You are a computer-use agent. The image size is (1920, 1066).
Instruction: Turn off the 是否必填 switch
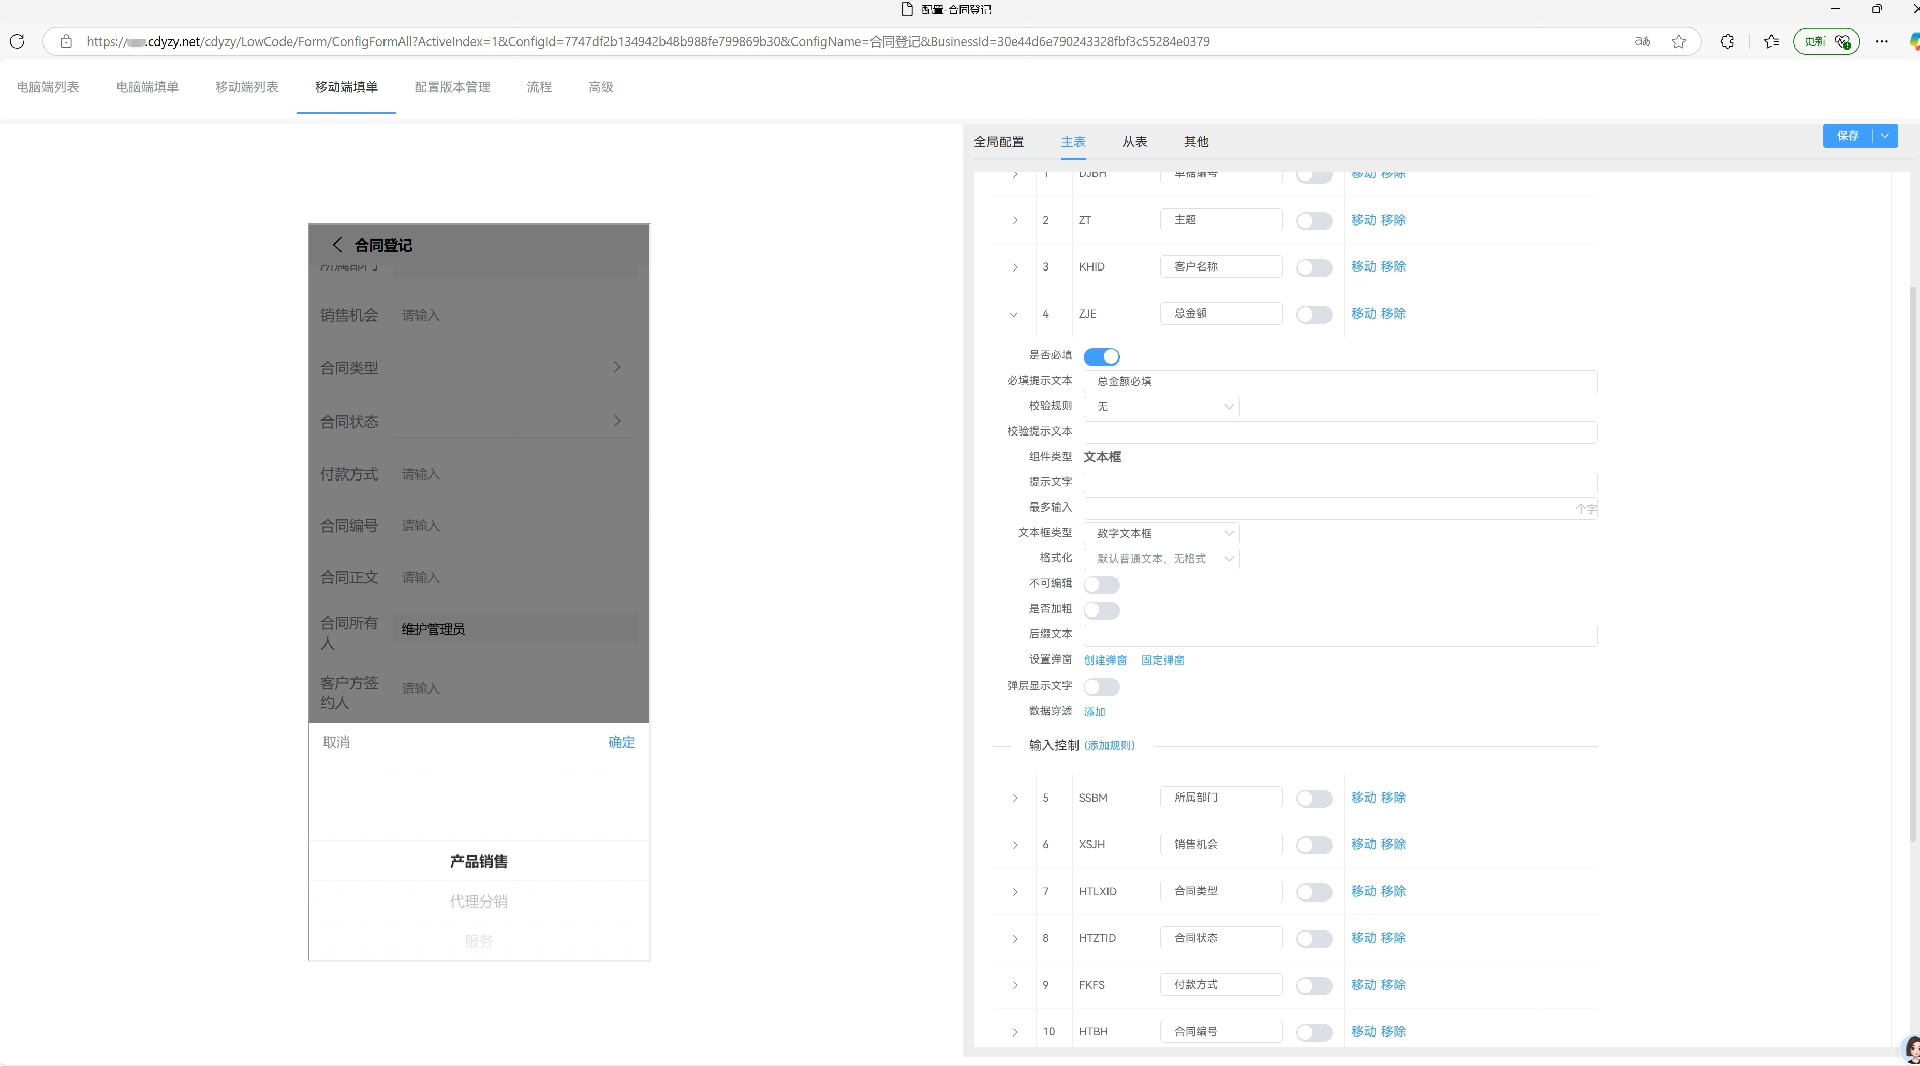1101,357
